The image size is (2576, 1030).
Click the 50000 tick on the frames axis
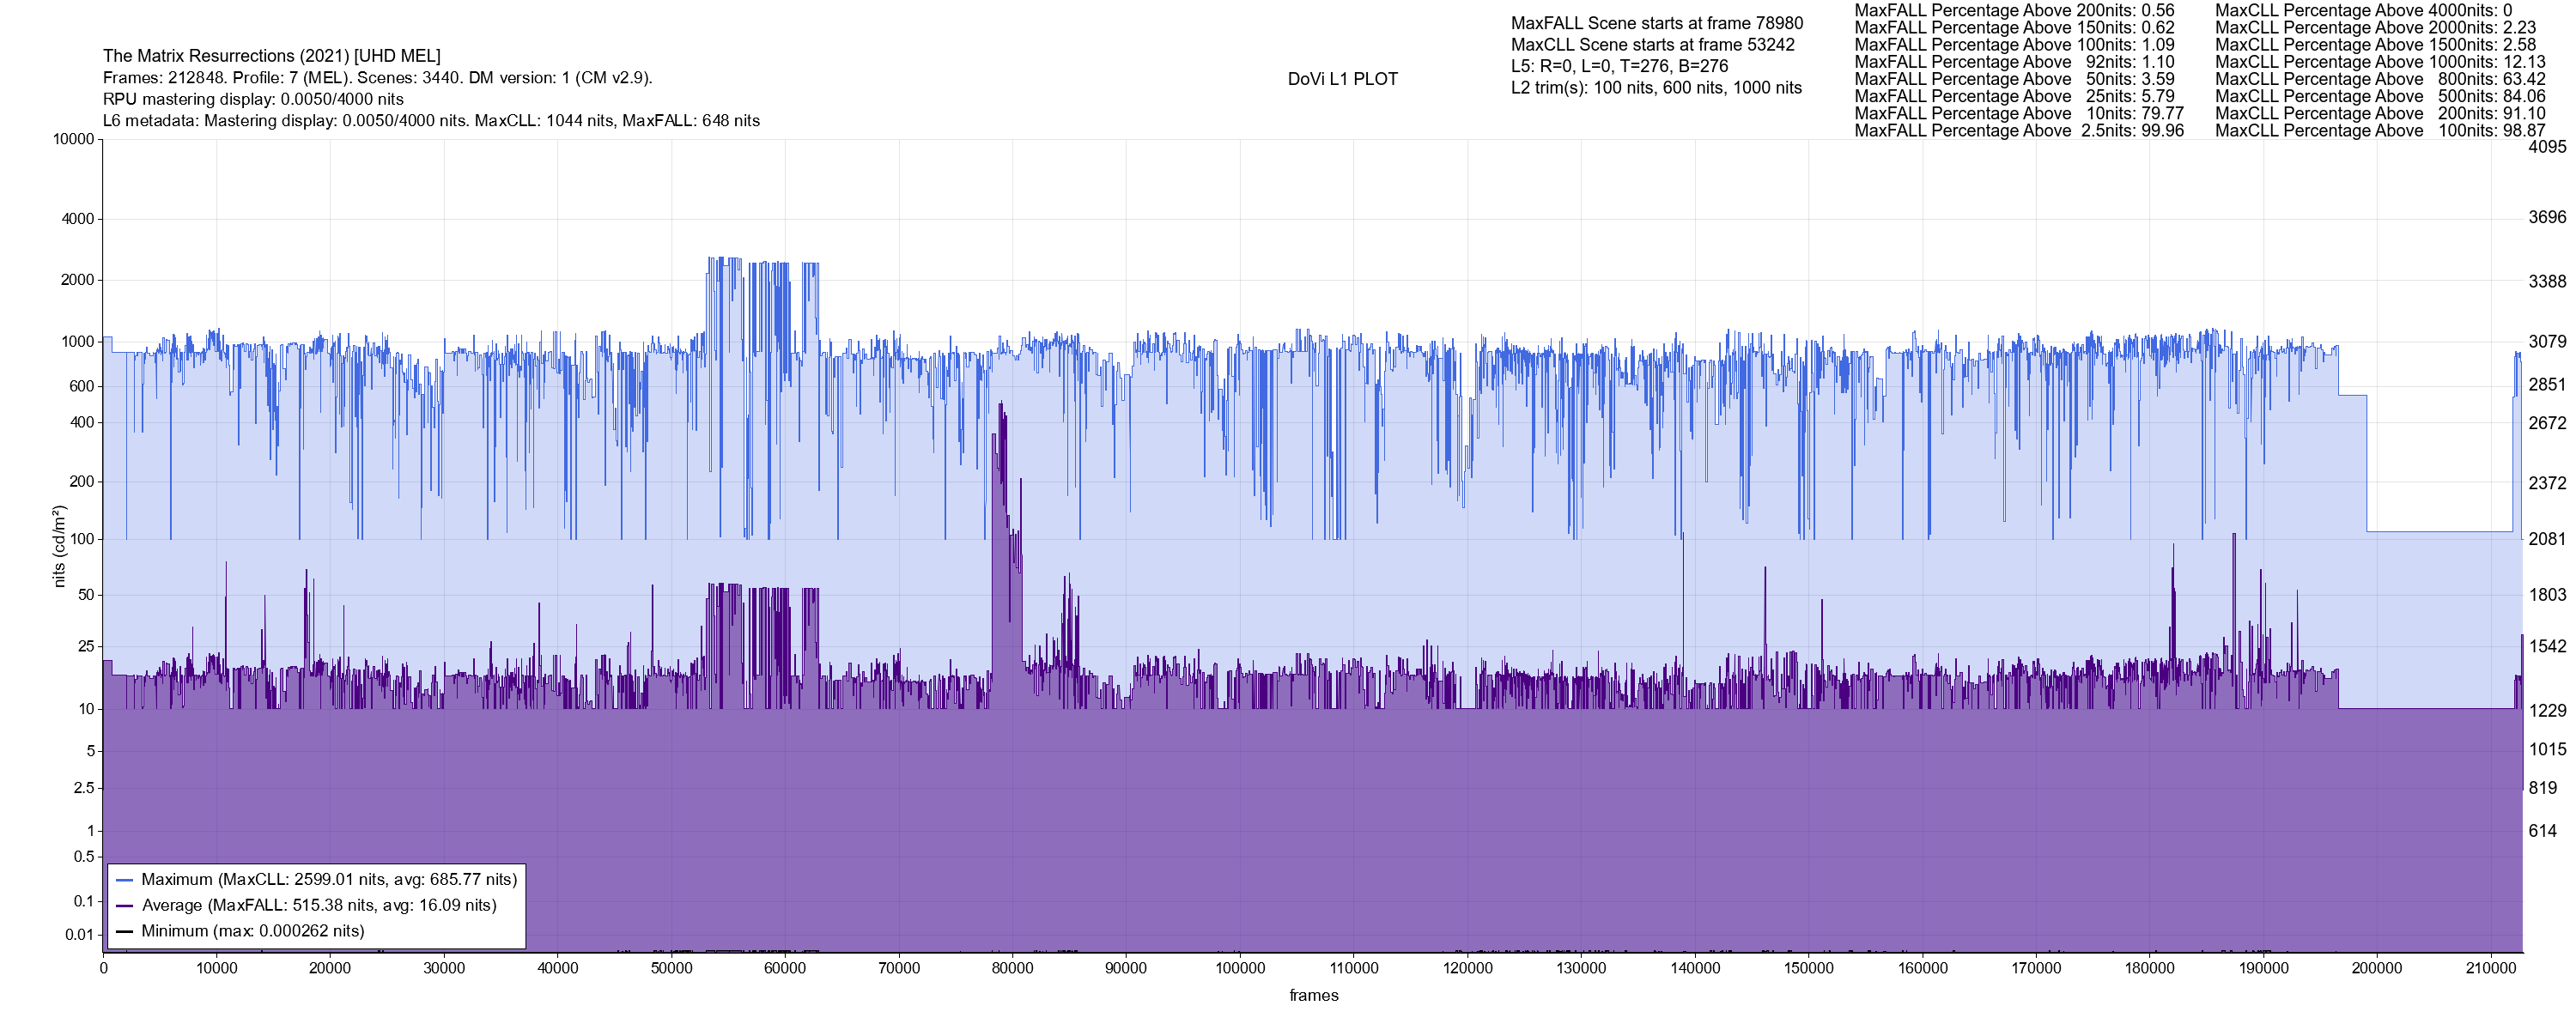[x=671, y=968]
